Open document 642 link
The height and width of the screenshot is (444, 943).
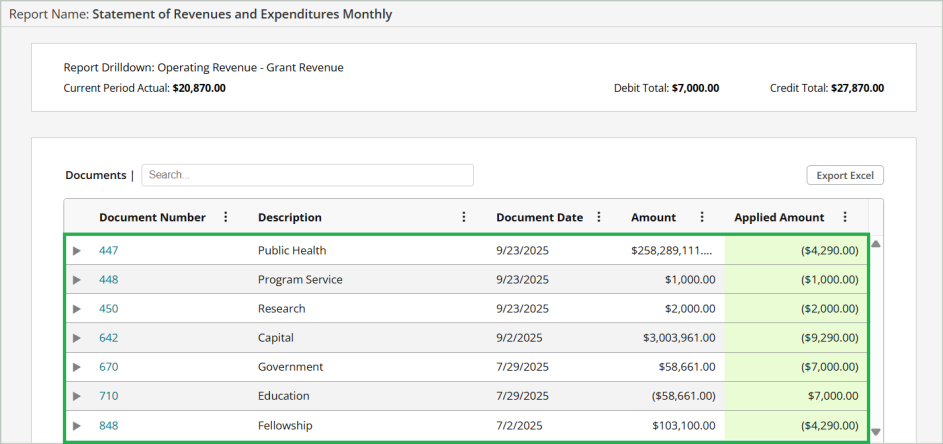point(108,338)
